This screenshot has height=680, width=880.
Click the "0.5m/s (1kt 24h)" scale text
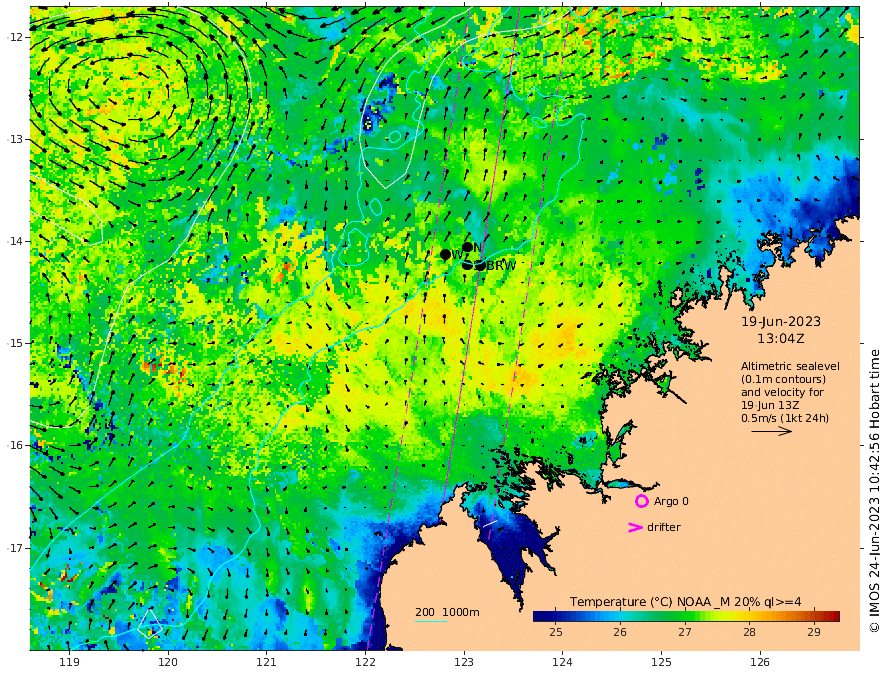[x=785, y=418]
